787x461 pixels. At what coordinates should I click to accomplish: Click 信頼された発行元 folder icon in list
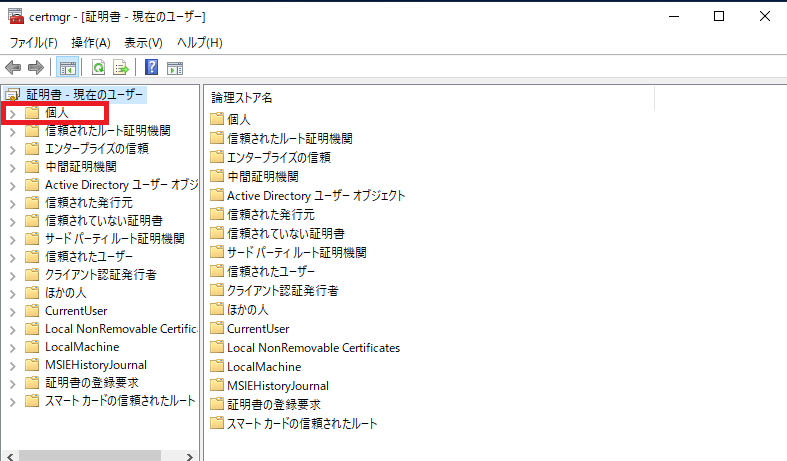[217, 214]
